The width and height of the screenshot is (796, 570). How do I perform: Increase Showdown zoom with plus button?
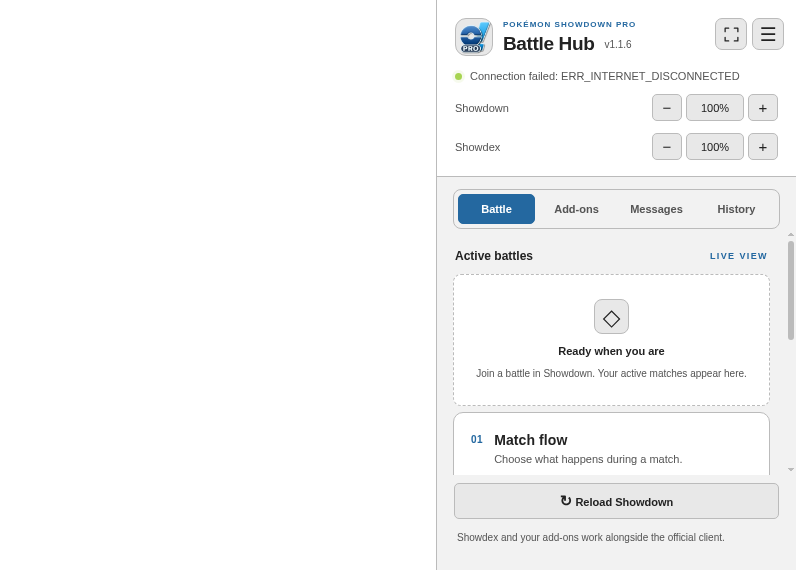coord(763,108)
